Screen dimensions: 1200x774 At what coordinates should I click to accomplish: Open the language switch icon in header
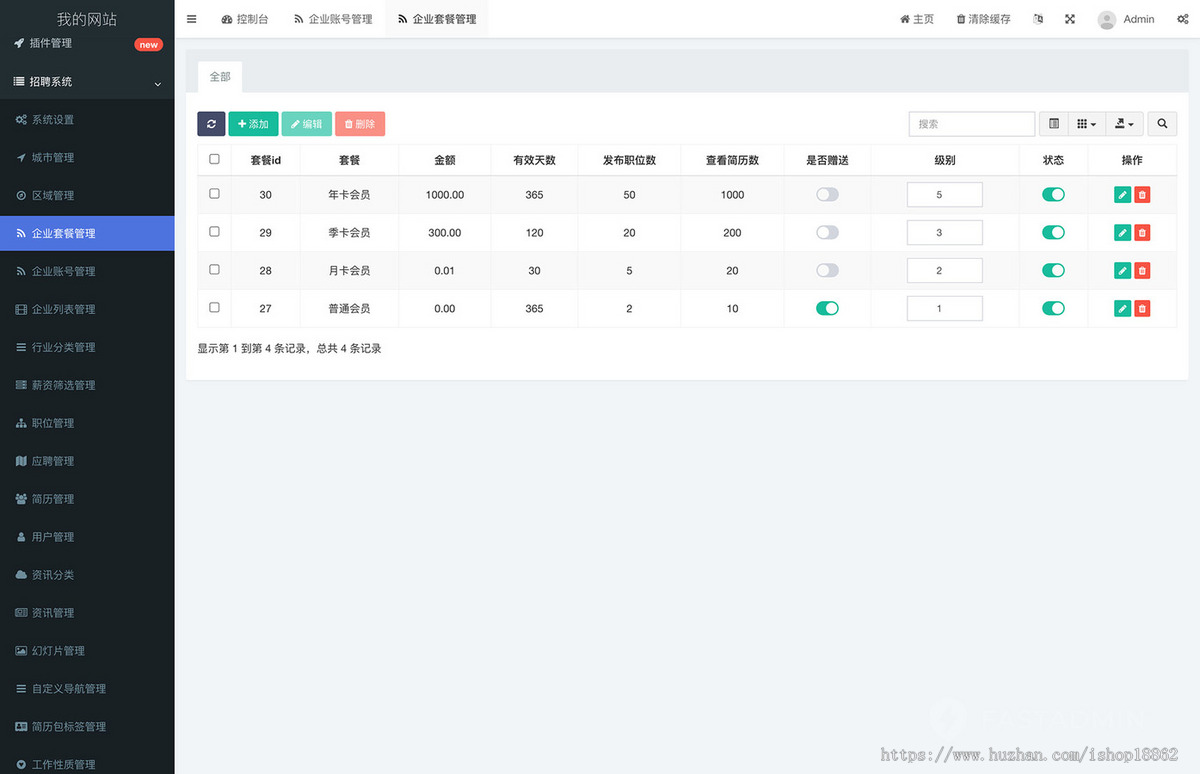tap(1038, 19)
